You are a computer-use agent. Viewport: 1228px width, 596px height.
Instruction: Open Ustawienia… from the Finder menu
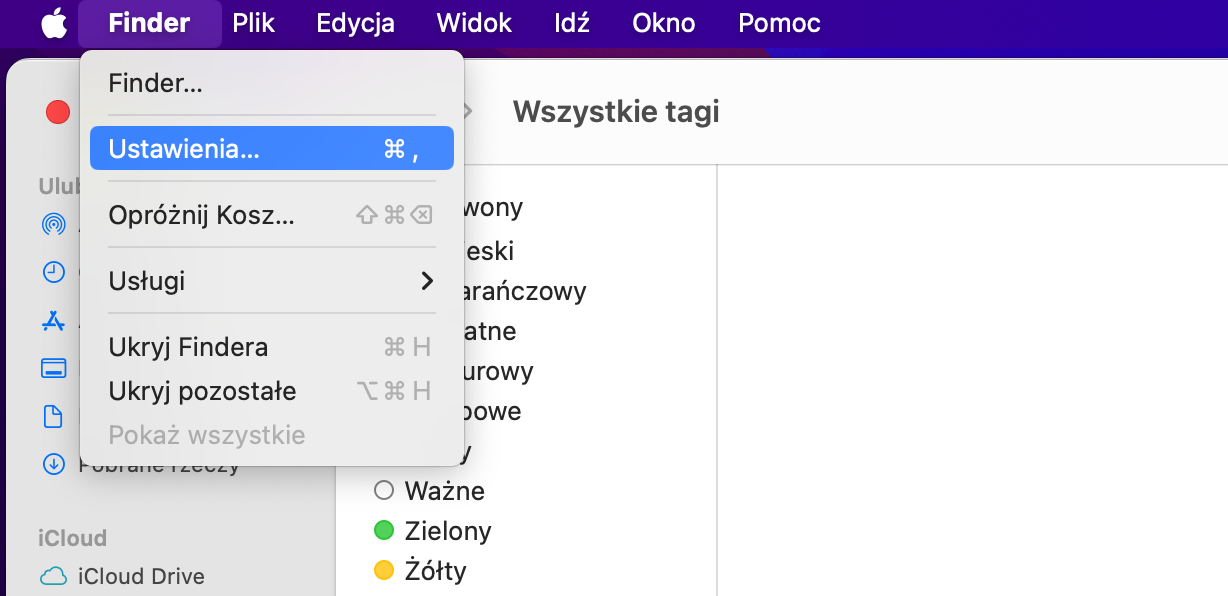tap(272, 148)
